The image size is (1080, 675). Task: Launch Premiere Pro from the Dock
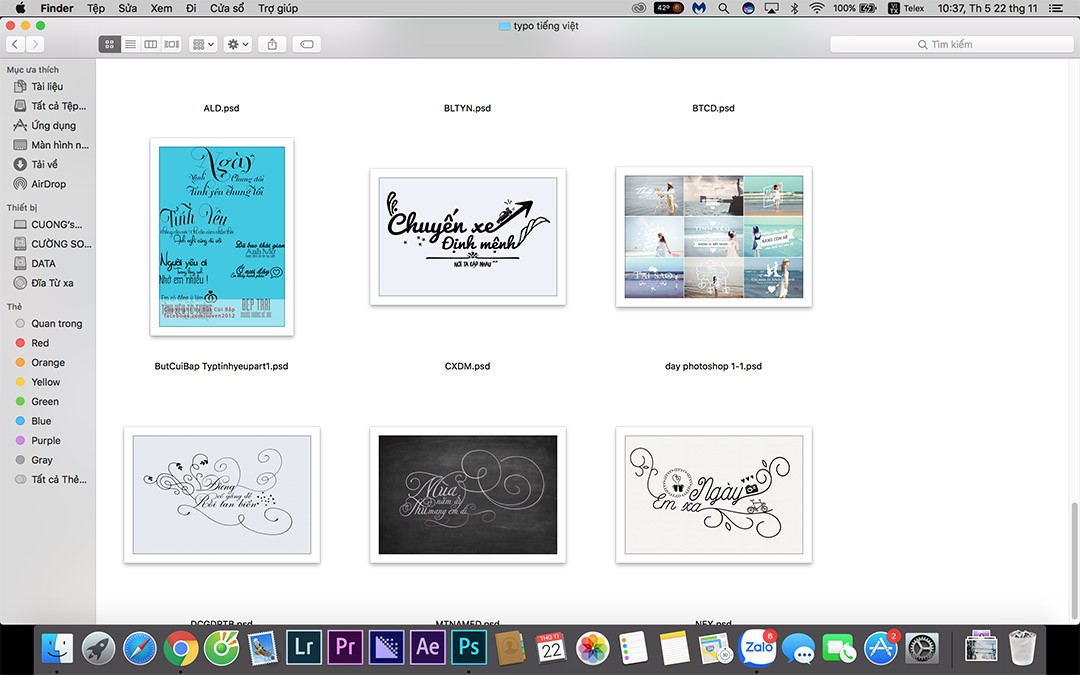coord(345,647)
